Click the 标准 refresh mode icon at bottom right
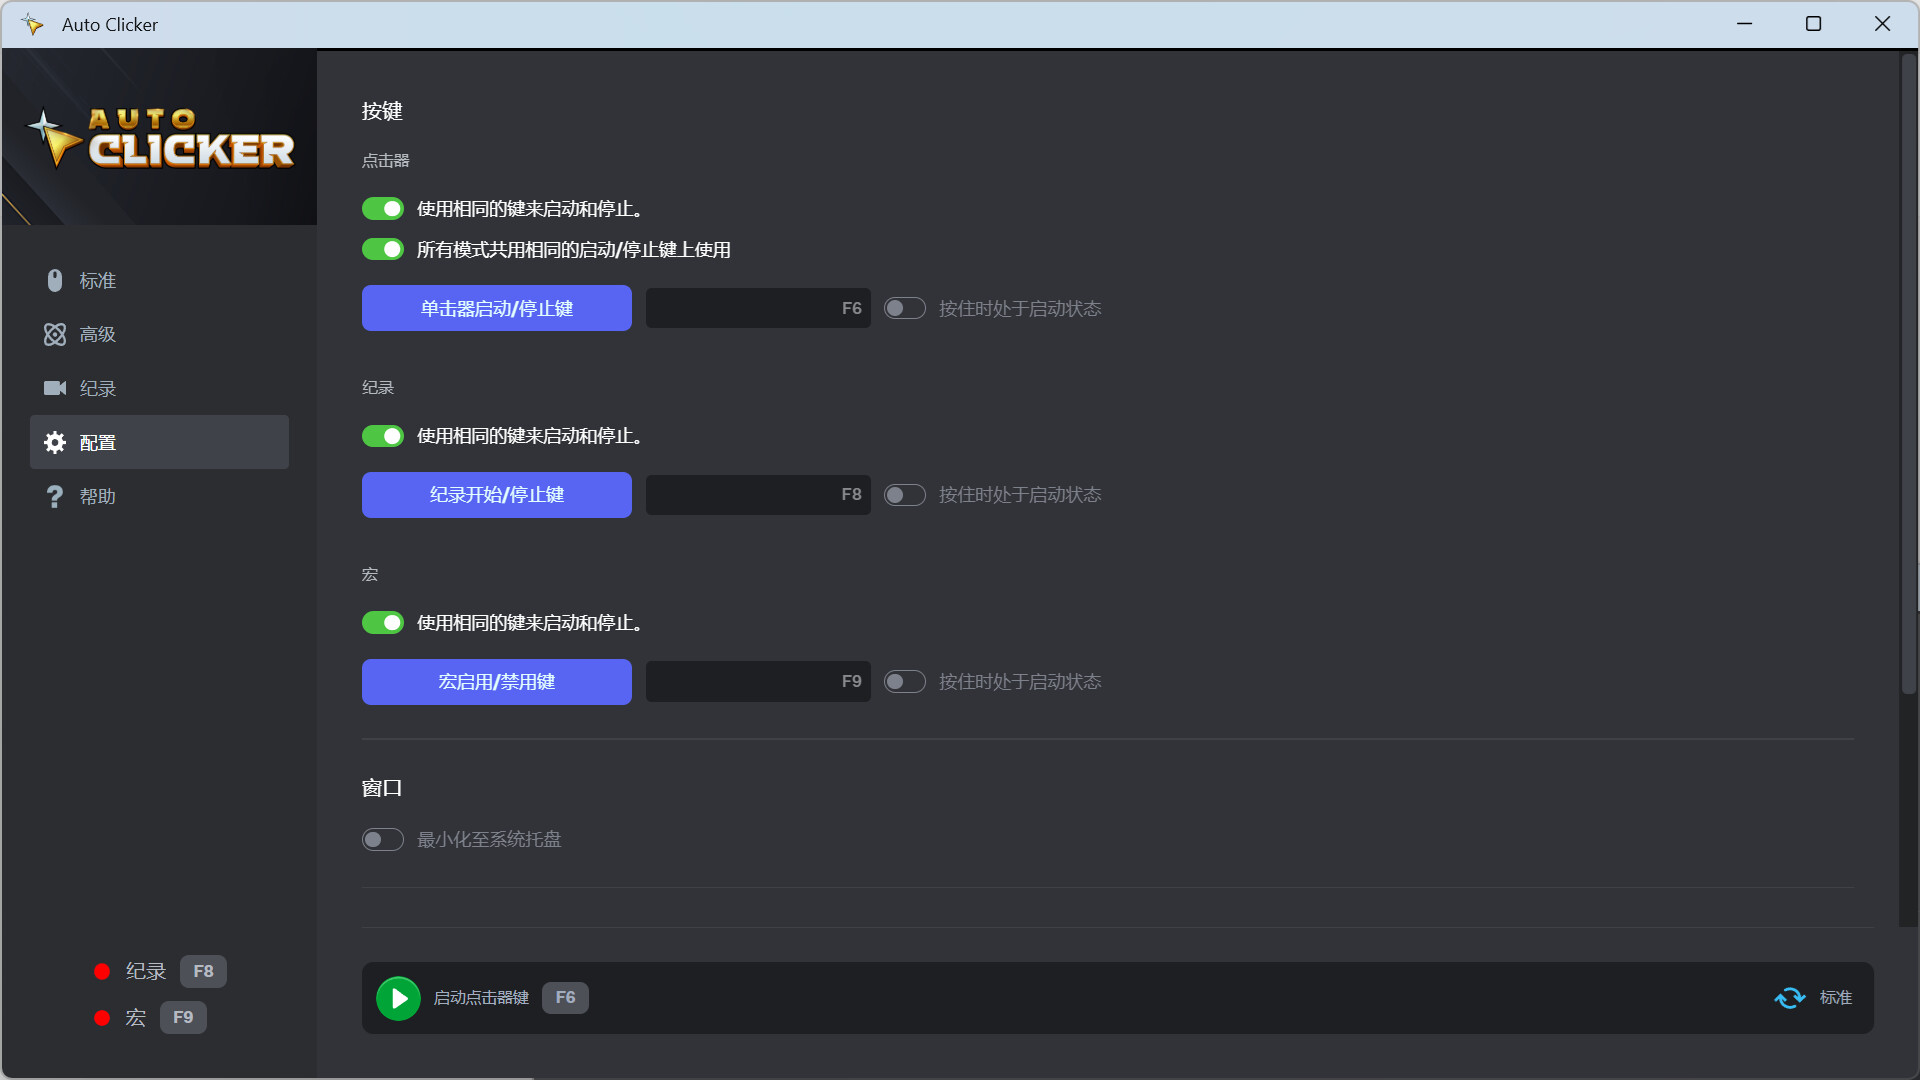 pyautogui.click(x=1789, y=998)
